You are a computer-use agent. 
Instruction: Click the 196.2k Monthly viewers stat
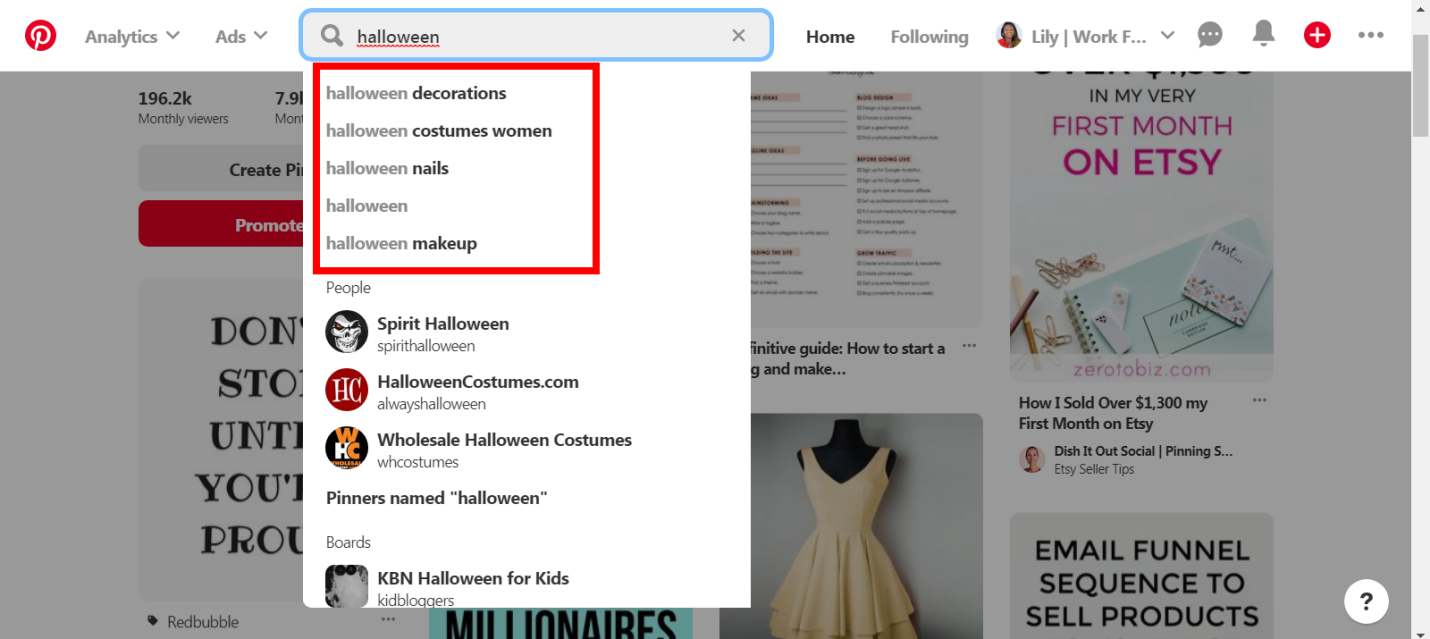(183, 107)
